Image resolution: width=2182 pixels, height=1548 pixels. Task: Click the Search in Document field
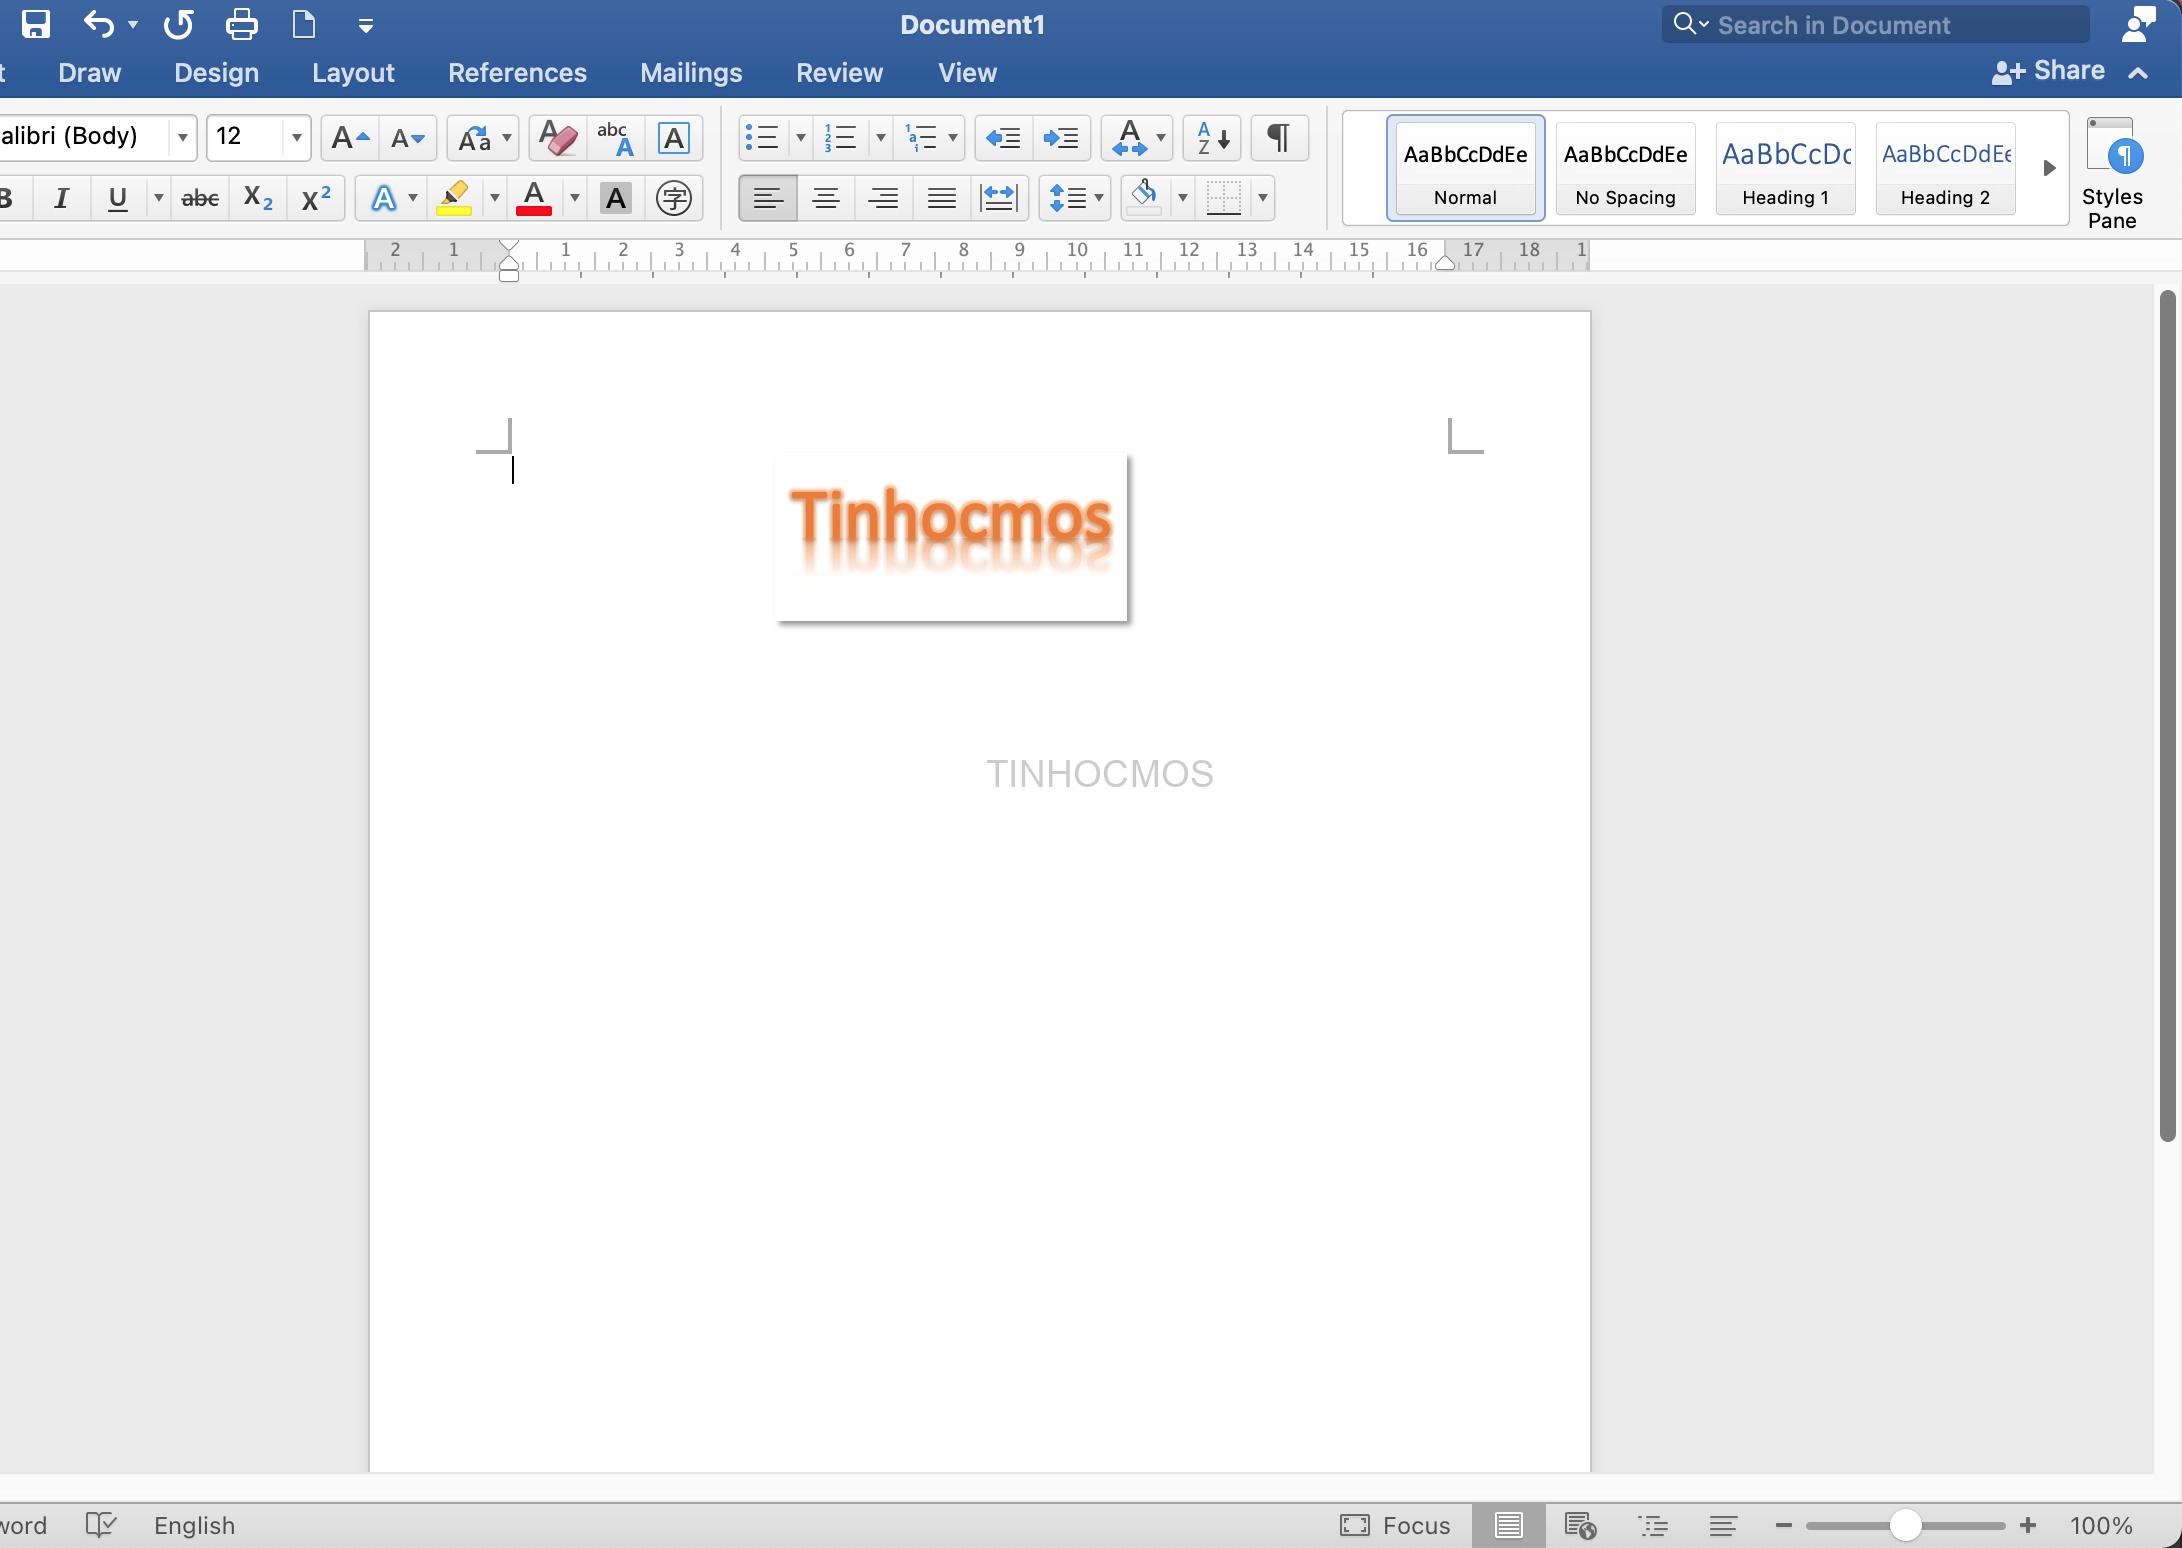tap(1876, 24)
